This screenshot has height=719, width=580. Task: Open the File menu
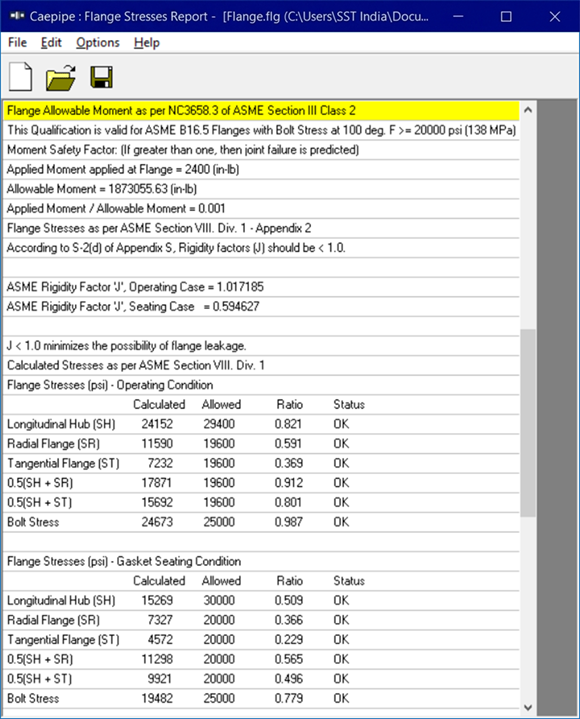pyautogui.click(x=17, y=43)
